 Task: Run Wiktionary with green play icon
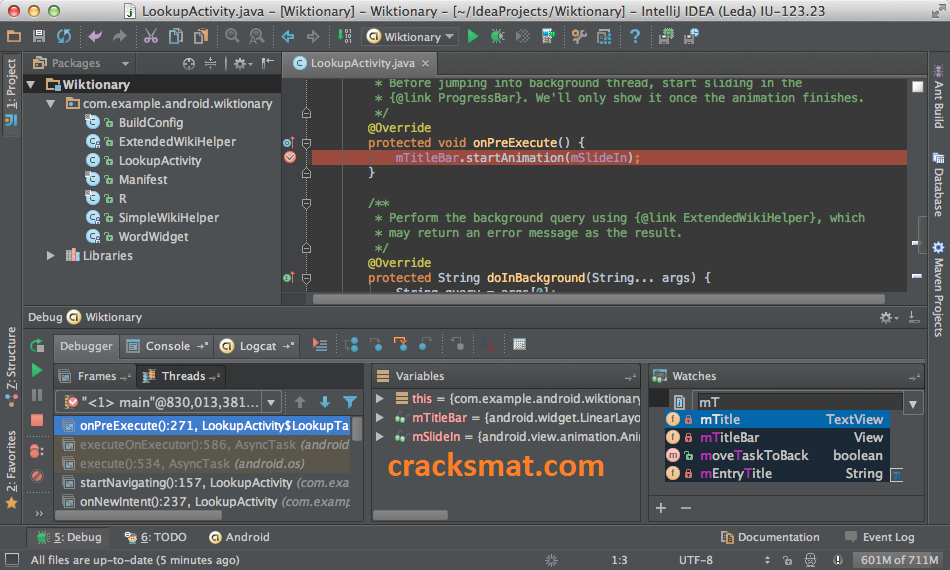pos(473,36)
